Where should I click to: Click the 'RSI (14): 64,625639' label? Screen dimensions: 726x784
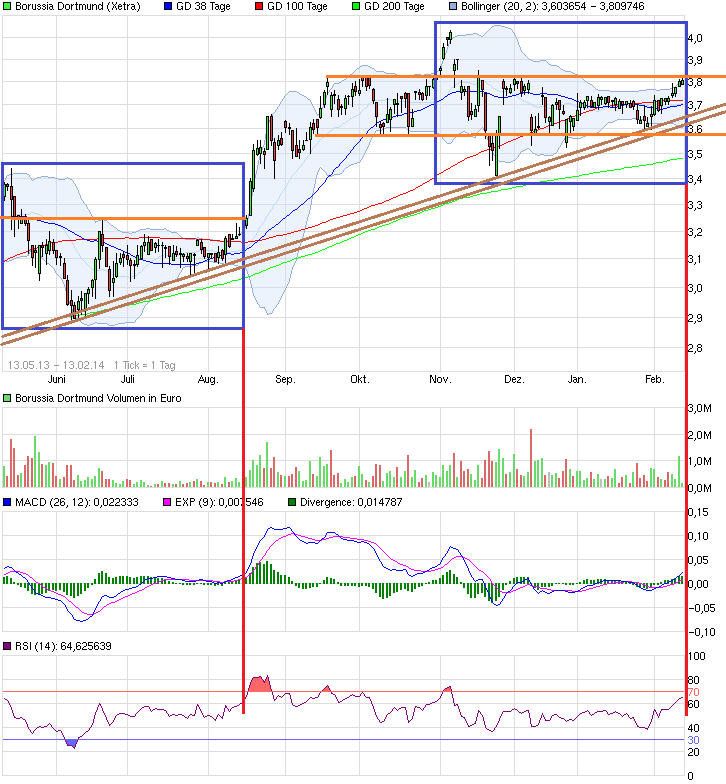click(63, 646)
